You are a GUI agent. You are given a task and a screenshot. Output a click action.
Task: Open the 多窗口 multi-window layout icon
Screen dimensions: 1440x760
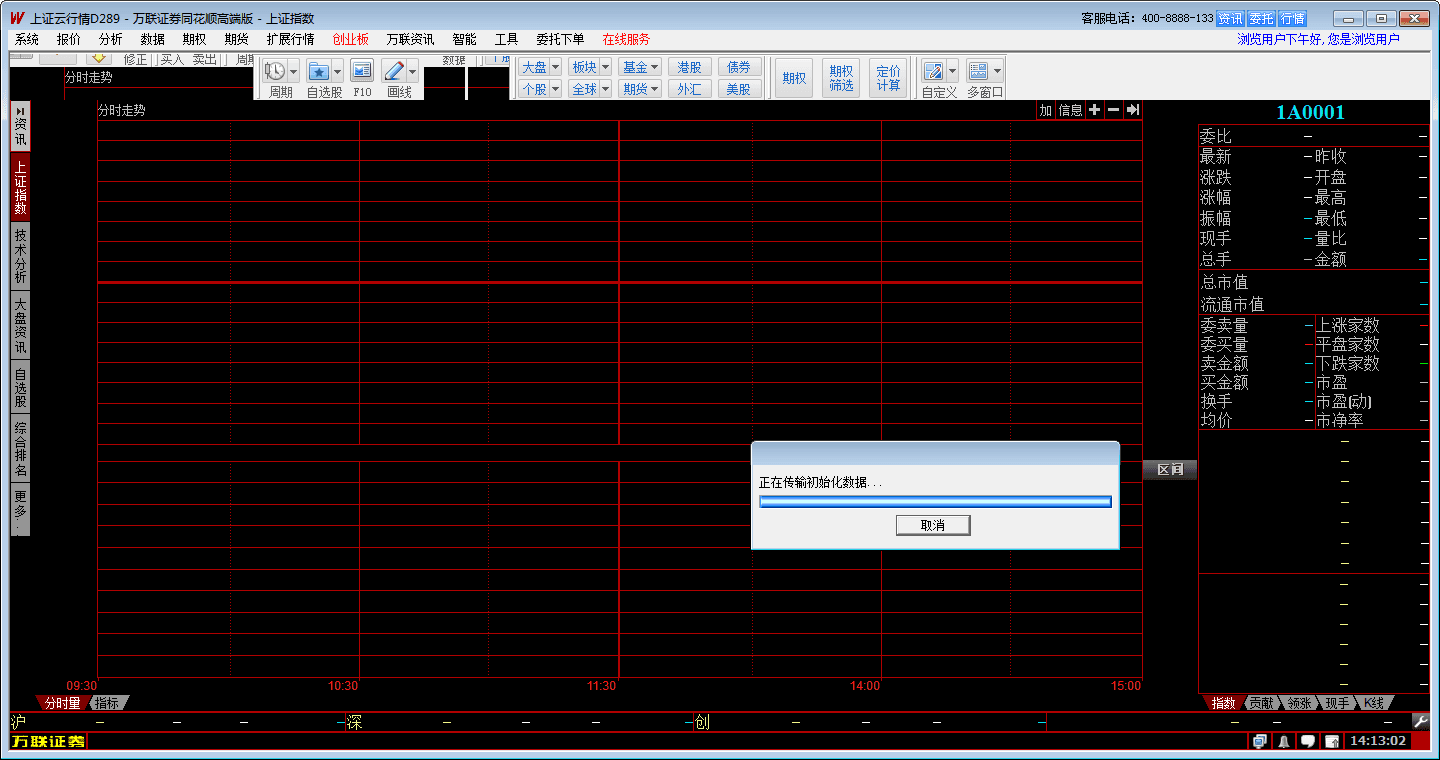tap(978, 71)
